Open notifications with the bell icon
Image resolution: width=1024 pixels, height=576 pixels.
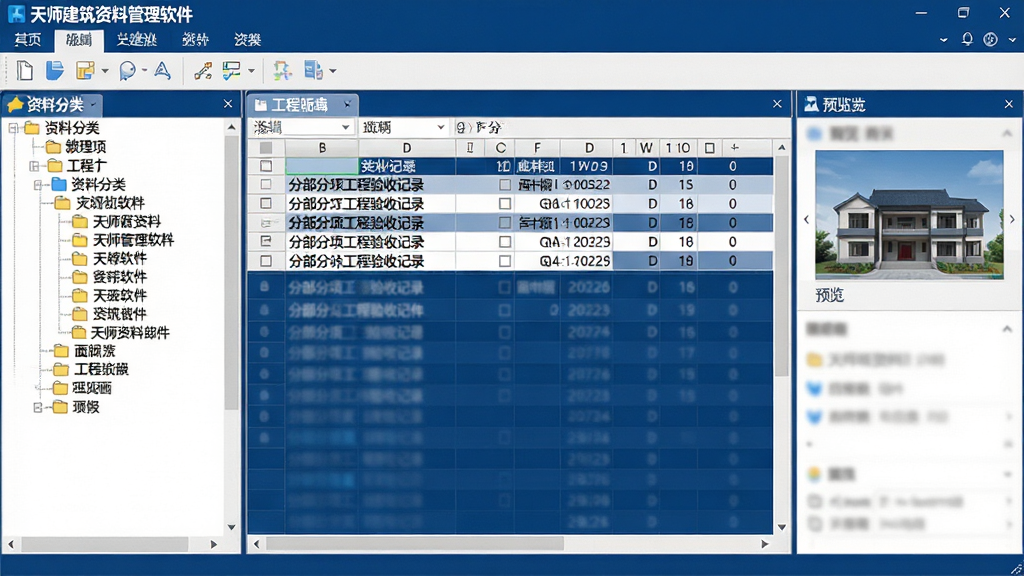click(967, 39)
